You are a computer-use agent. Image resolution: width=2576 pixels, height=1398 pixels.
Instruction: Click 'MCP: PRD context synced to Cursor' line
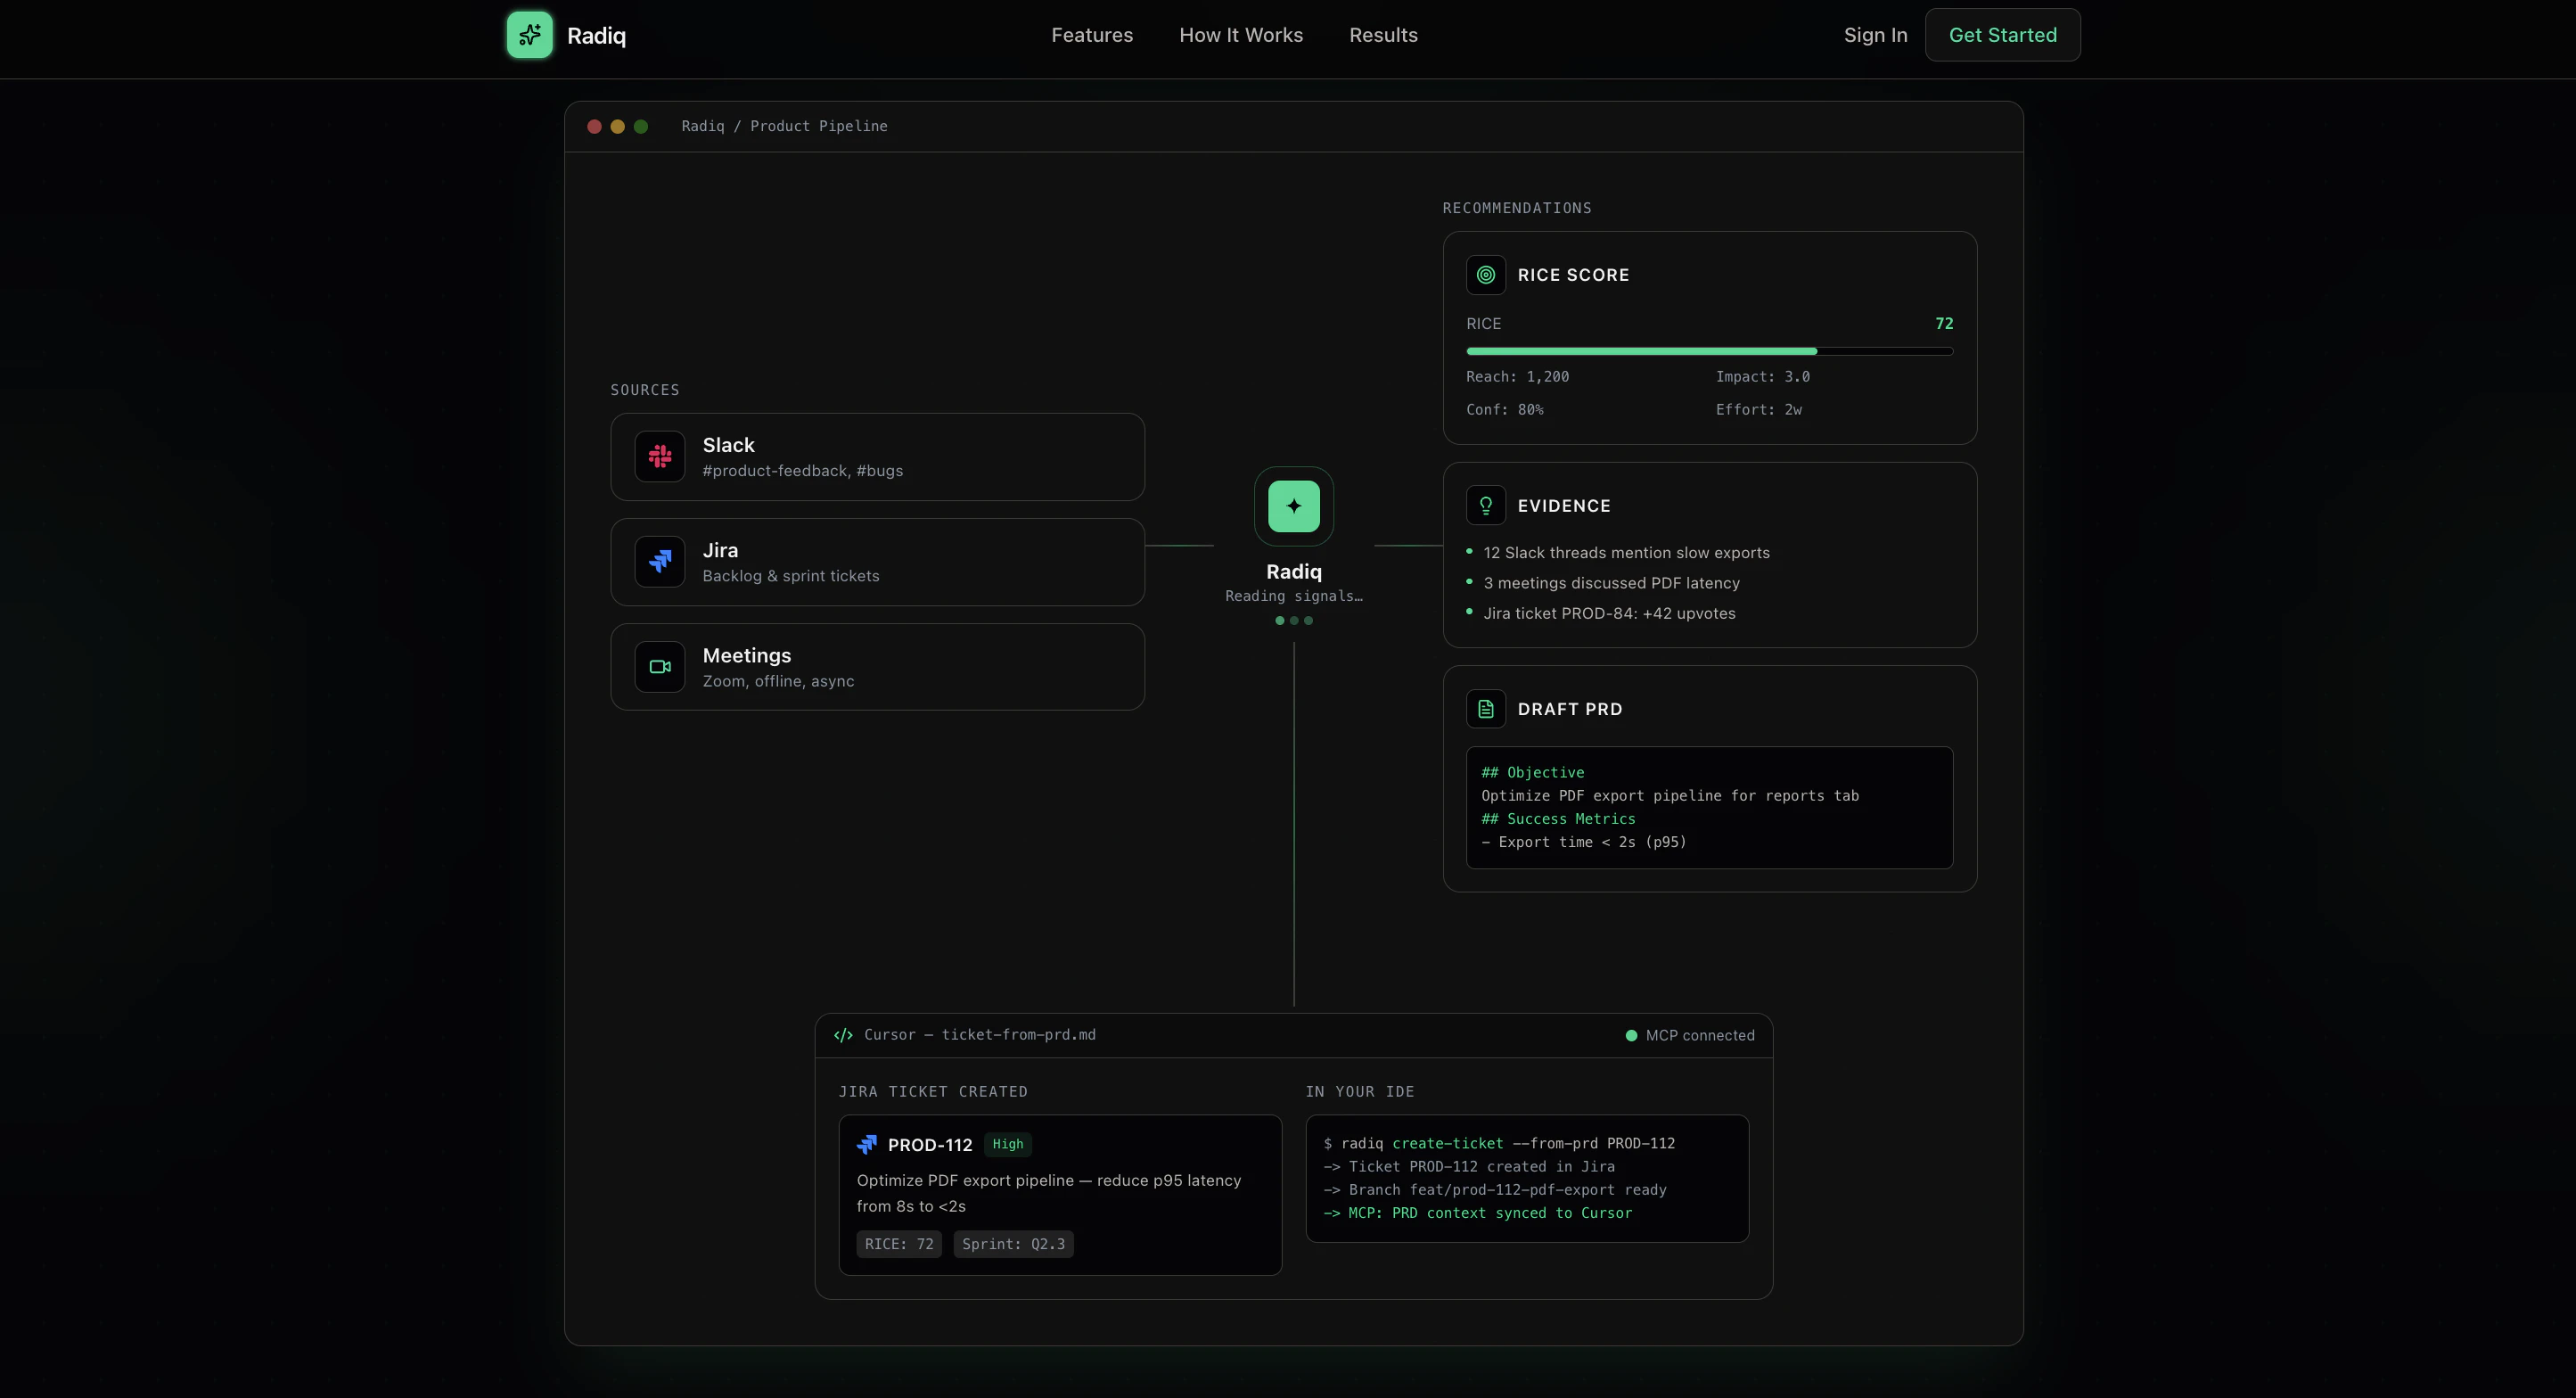[x=1477, y=1213]
